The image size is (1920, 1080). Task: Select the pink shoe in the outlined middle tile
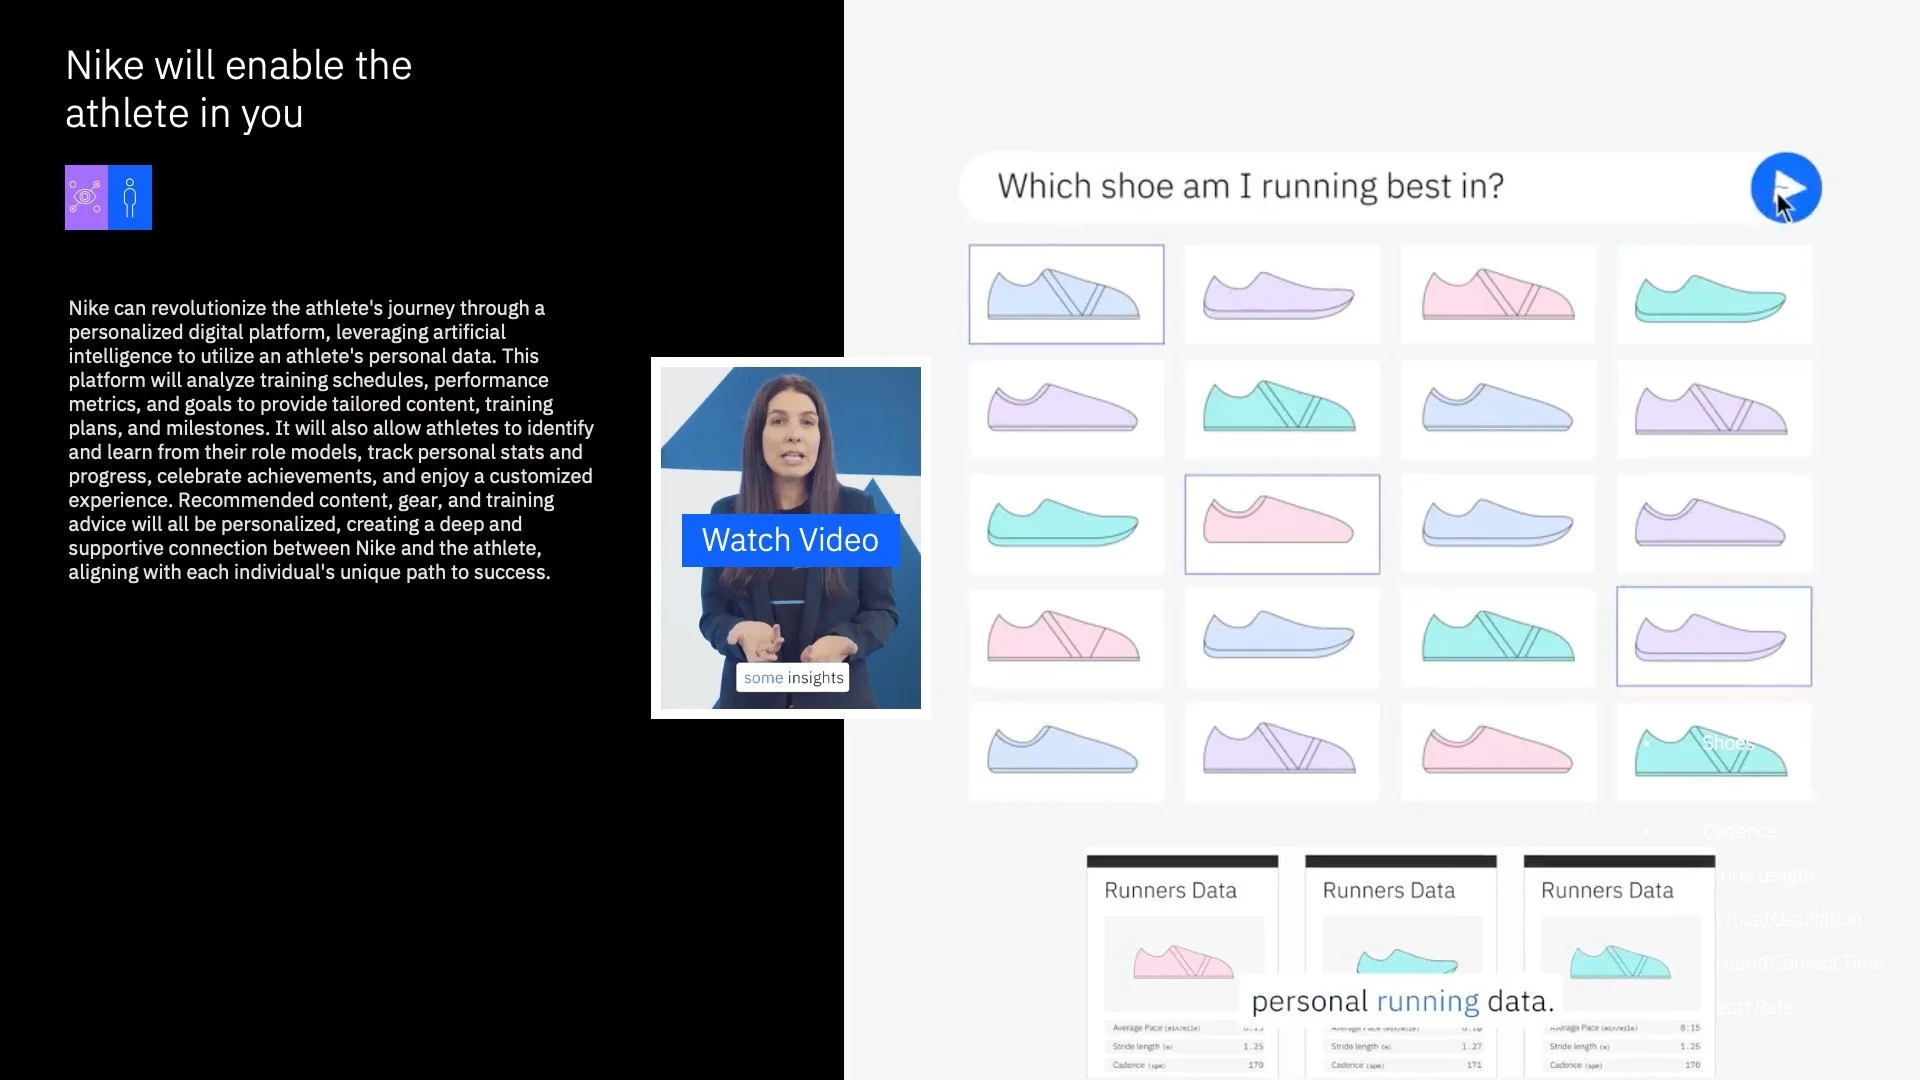coord(1281,524)
